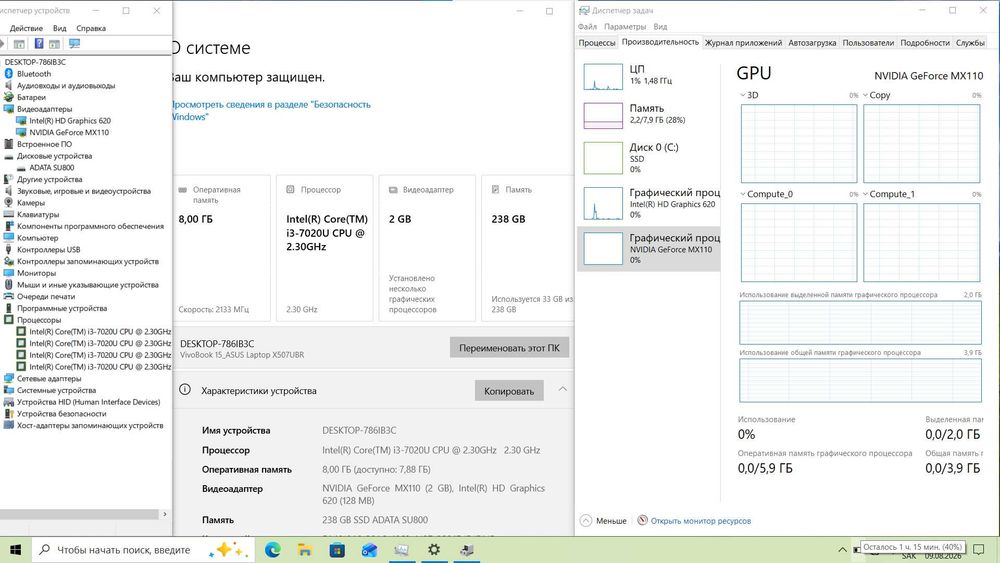Open Справка menu in Device Manager
This screenshot has width=1000, height=563.
[x=91, y=28]
